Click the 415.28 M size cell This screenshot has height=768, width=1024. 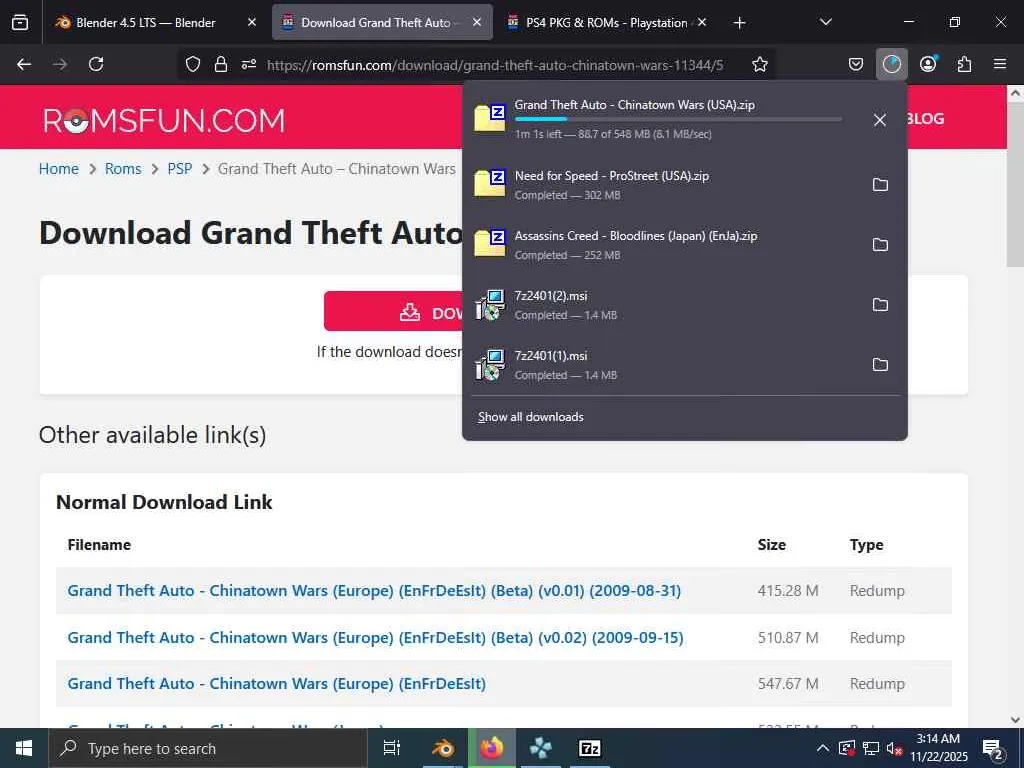click(x=788, y=591)
